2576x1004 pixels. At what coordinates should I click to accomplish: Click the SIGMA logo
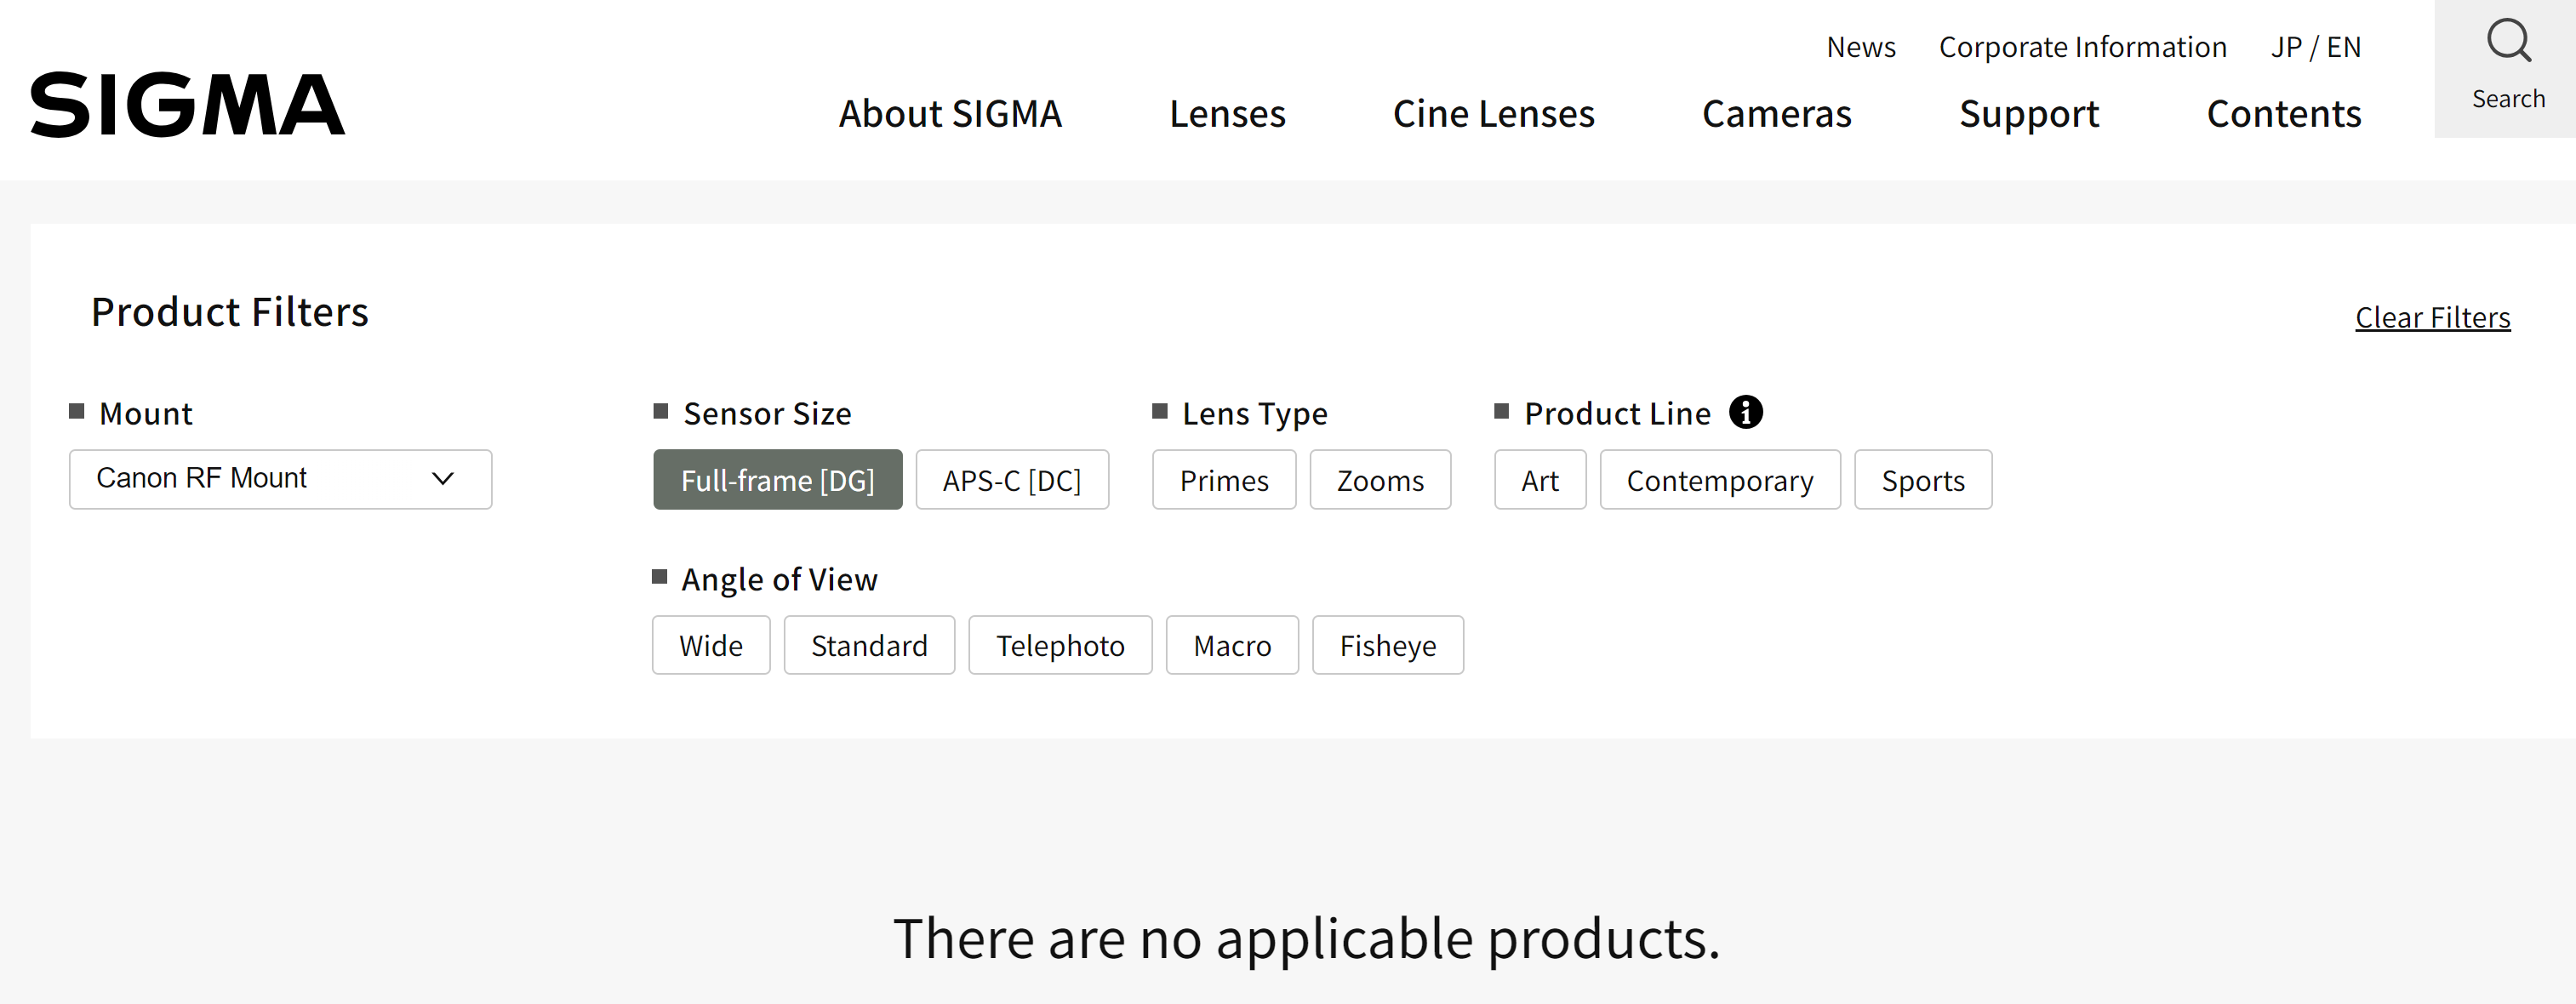click(187, 105)
